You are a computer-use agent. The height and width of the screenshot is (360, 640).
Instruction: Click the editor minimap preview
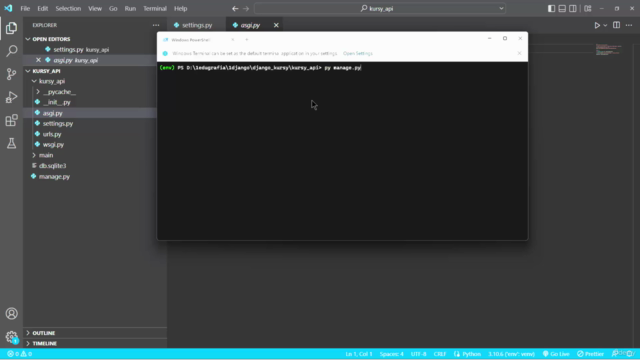pyautogui.click(x=608, y=49)
